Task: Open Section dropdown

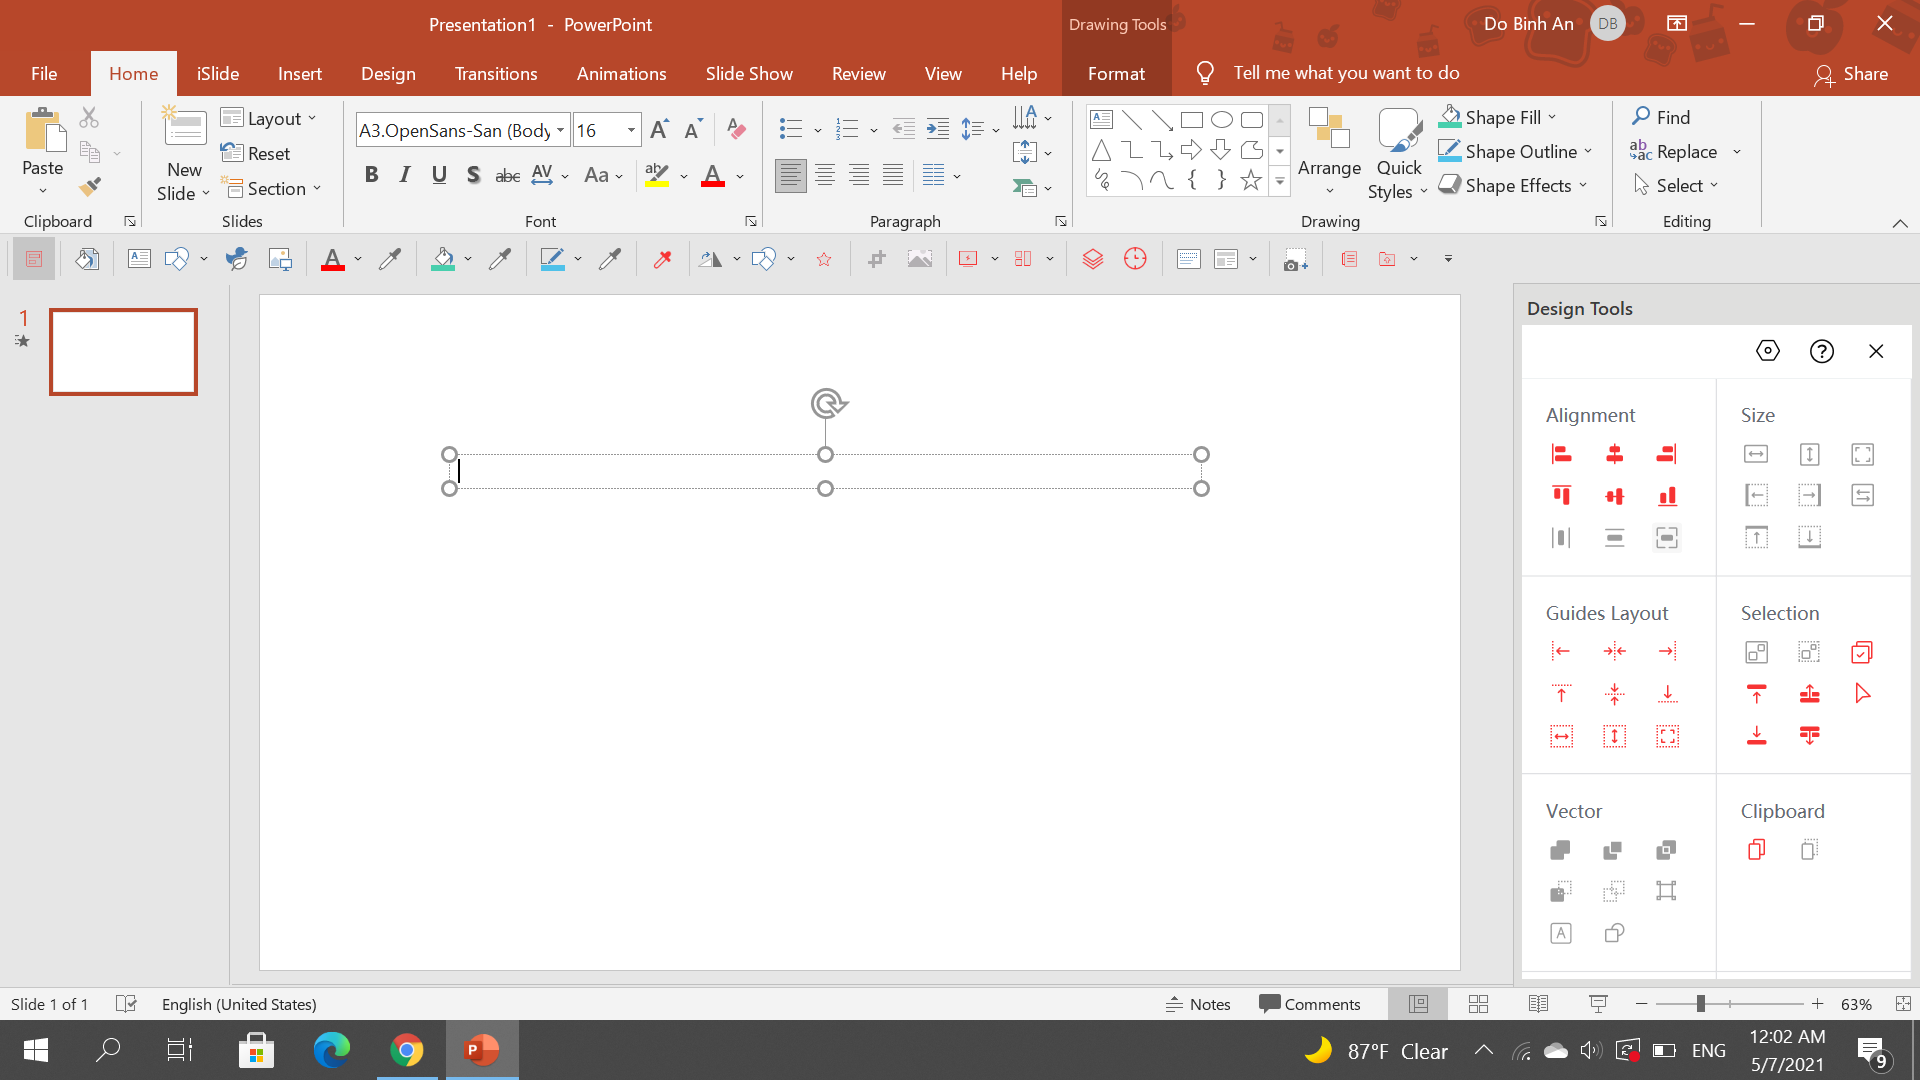Action: (271, 188)
